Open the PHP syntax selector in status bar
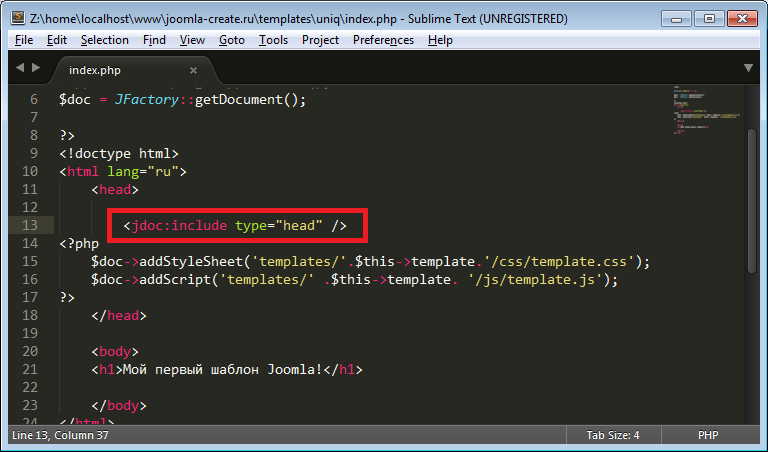 (709, 436)
